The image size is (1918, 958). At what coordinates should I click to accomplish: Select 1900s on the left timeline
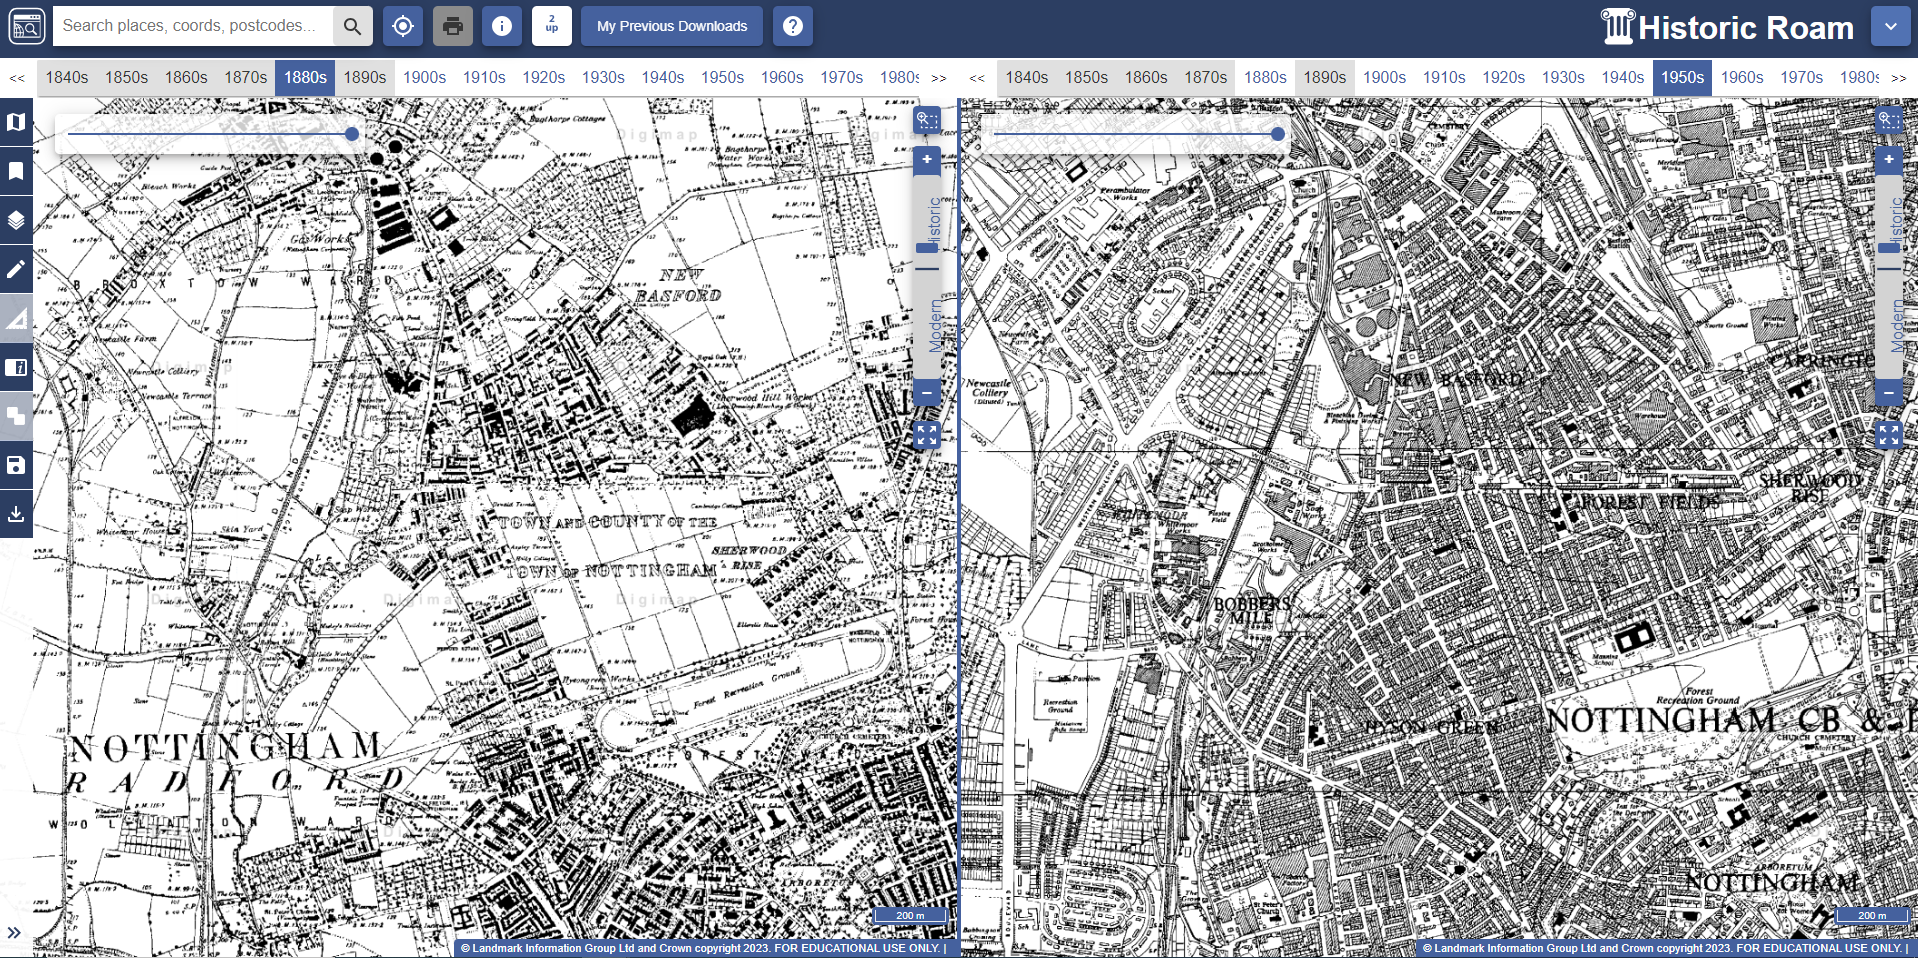click(x=425, y=77)
